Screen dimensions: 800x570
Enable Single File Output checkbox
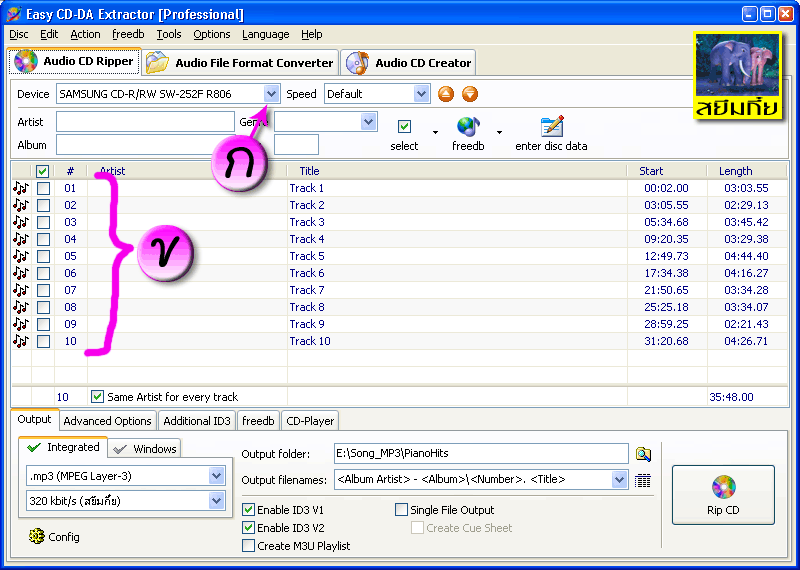tap(402, 509)
